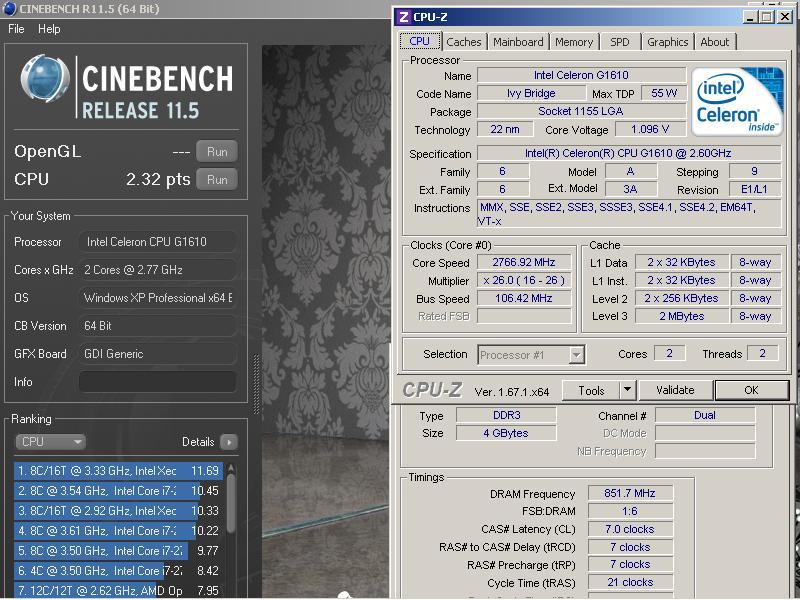The image size is (800, 600).
Task: Click the Cycle Time value 21 clocks
Action: 630,582
